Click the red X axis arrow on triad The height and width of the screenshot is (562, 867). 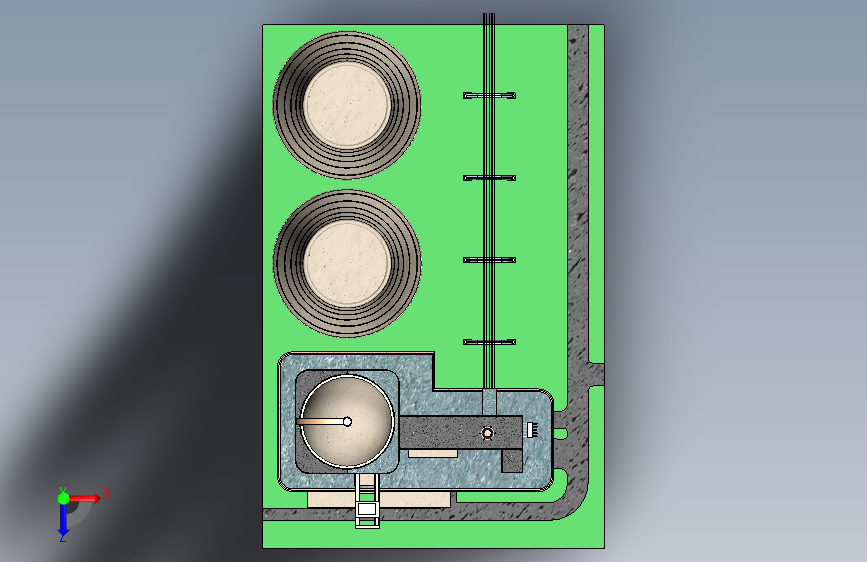point(86,498)
